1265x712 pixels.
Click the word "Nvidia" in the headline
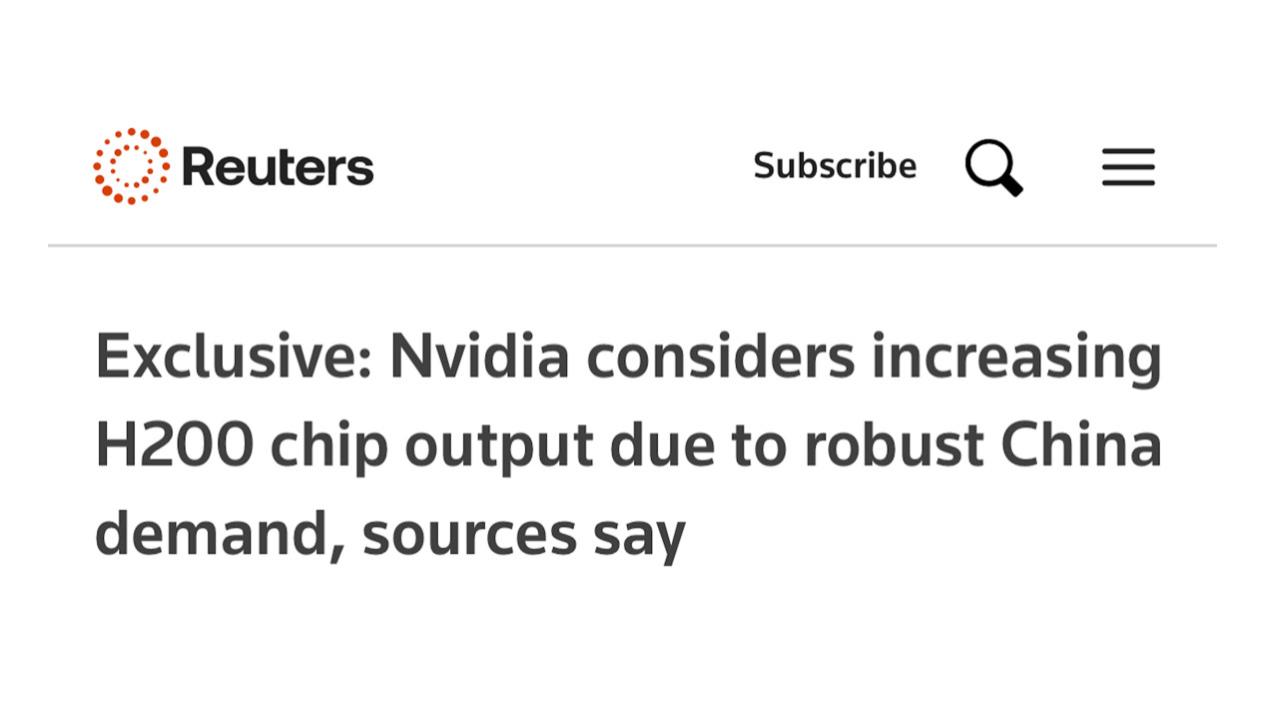pyautogui.click(x=479, y=356)
